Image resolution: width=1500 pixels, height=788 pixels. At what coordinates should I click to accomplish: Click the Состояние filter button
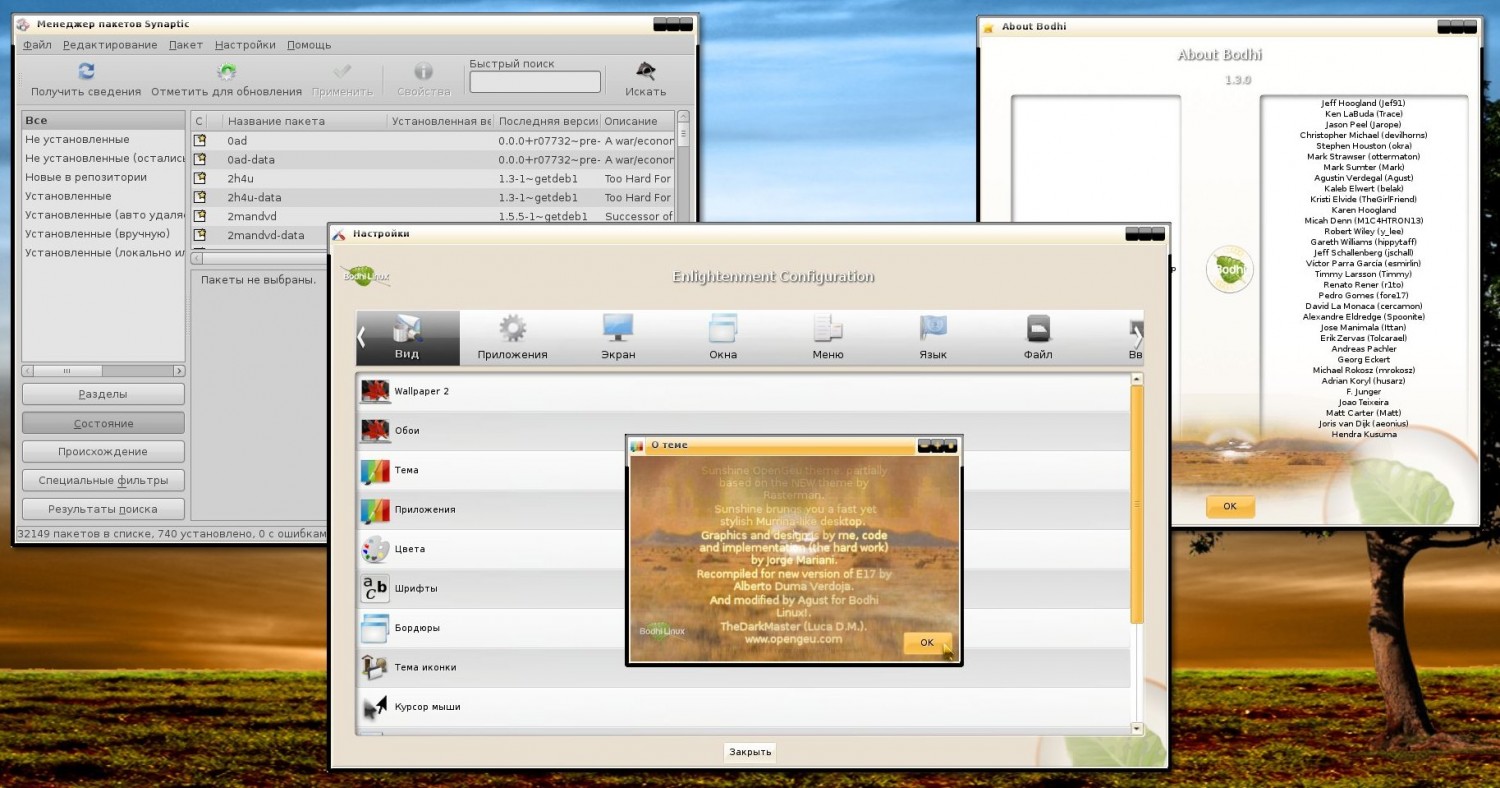tap(103, 423)
